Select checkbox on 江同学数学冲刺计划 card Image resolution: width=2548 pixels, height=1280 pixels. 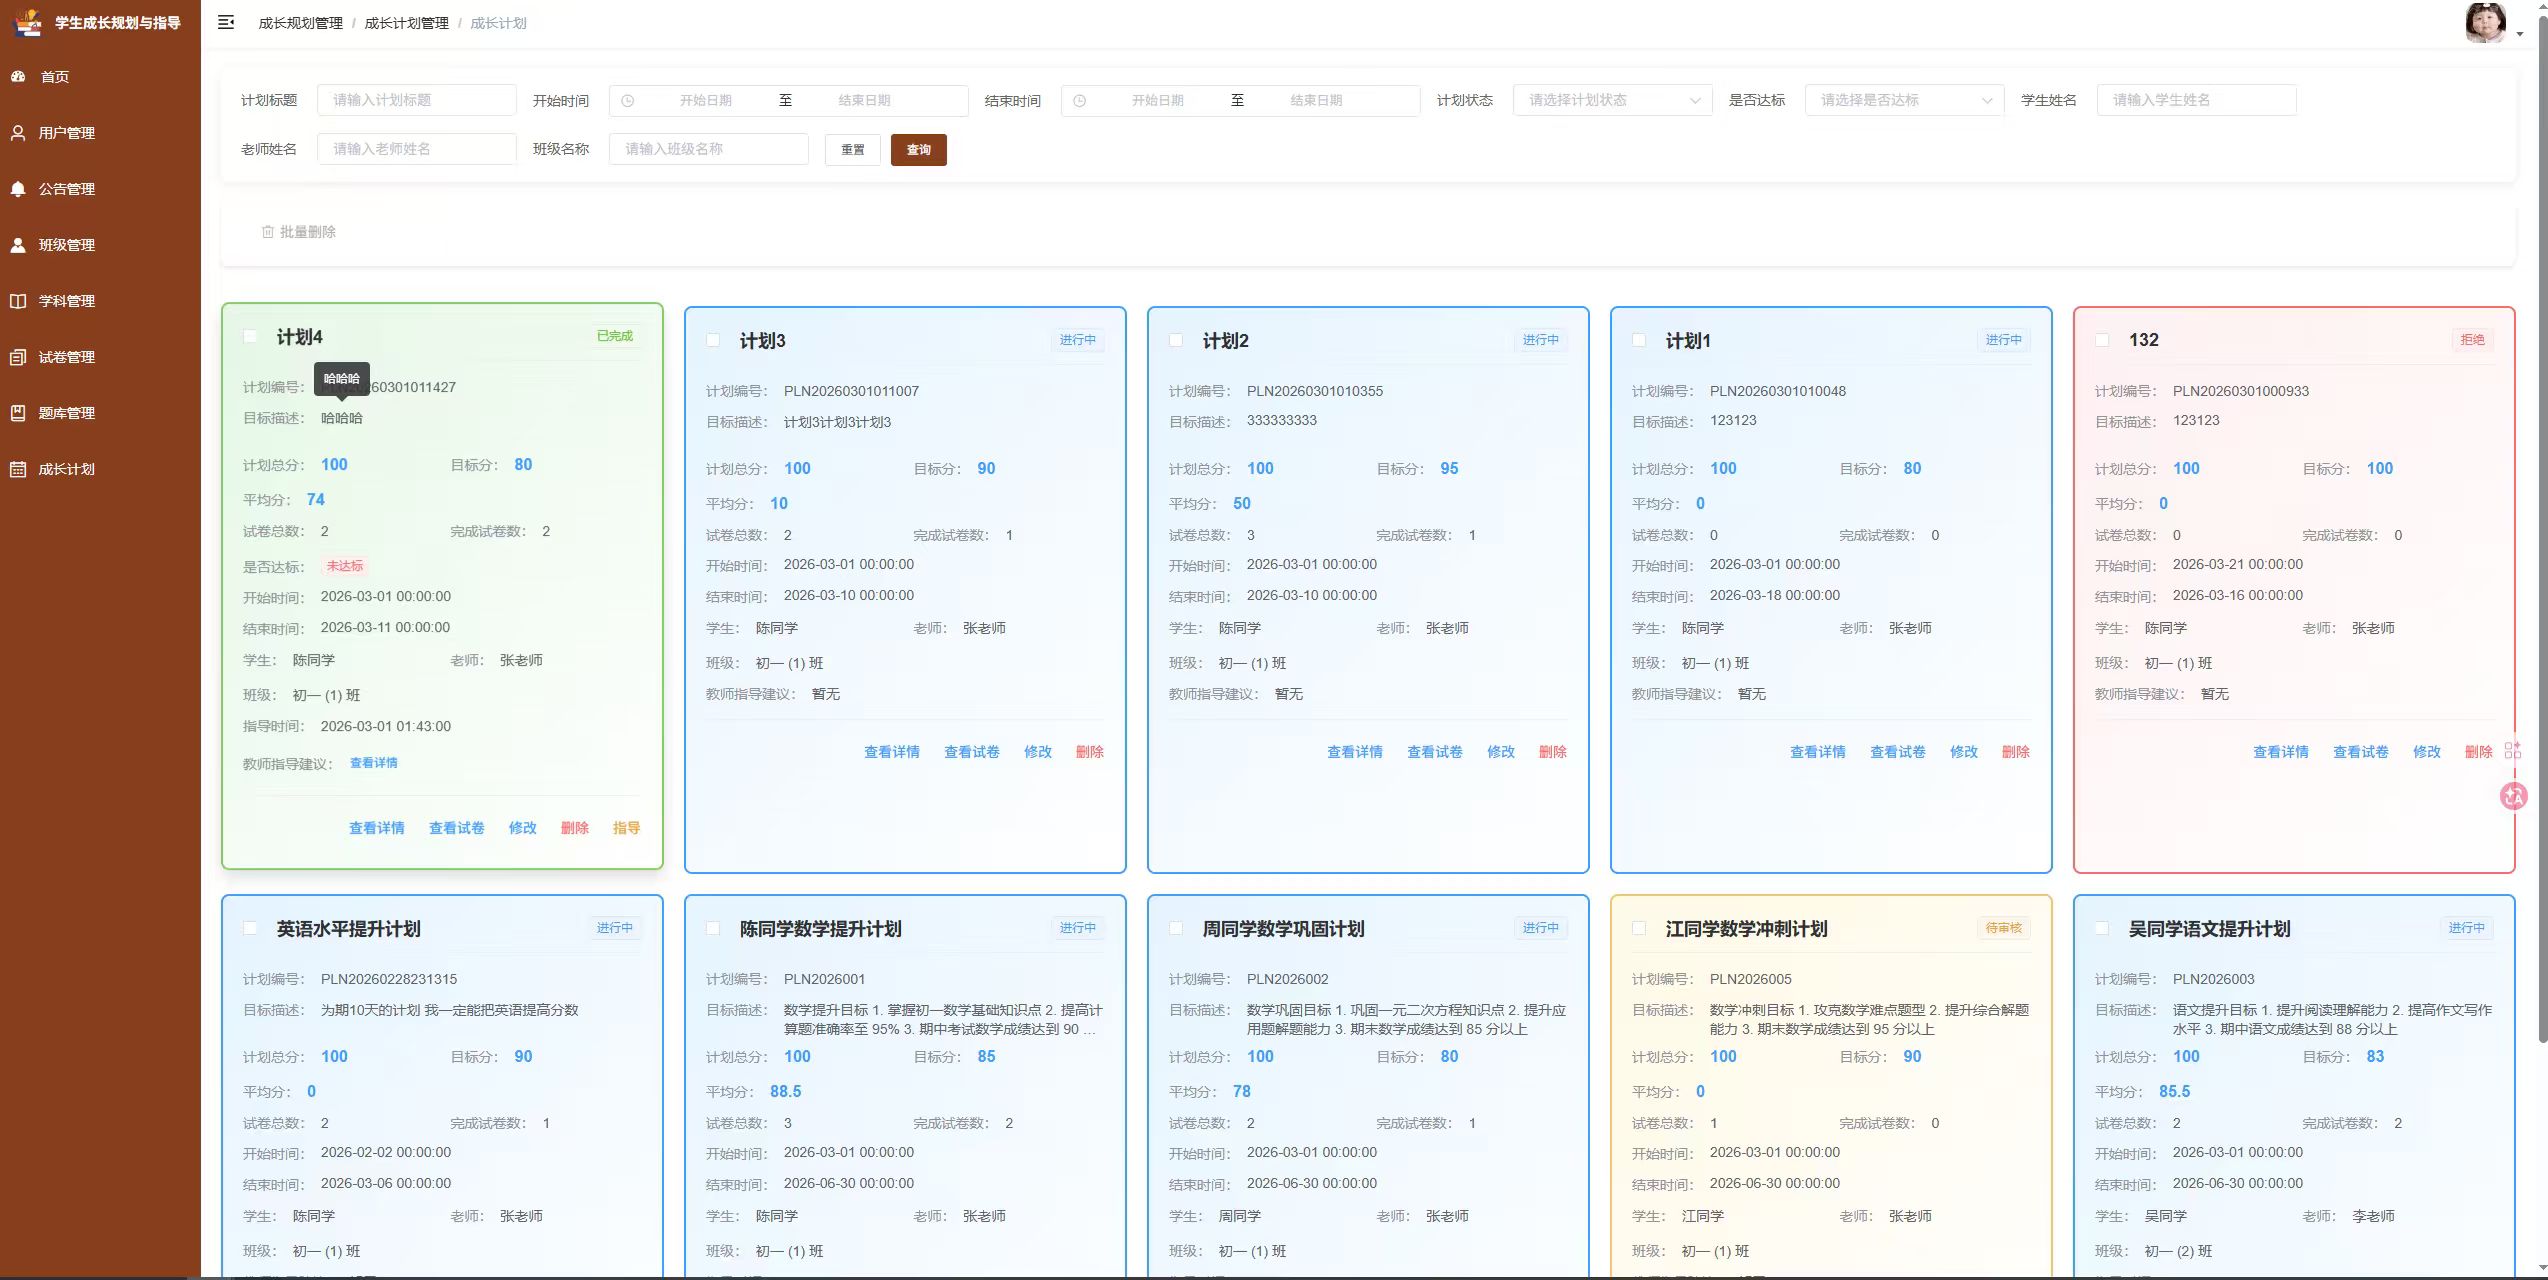pyautogui.click(x=1639, y=929)
